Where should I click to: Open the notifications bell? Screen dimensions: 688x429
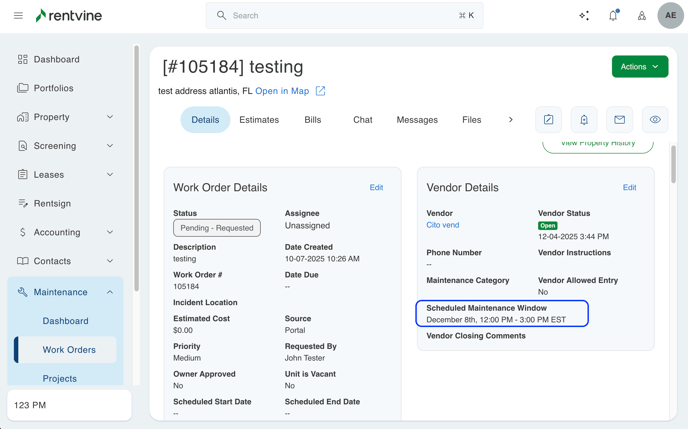click(613, 16)
